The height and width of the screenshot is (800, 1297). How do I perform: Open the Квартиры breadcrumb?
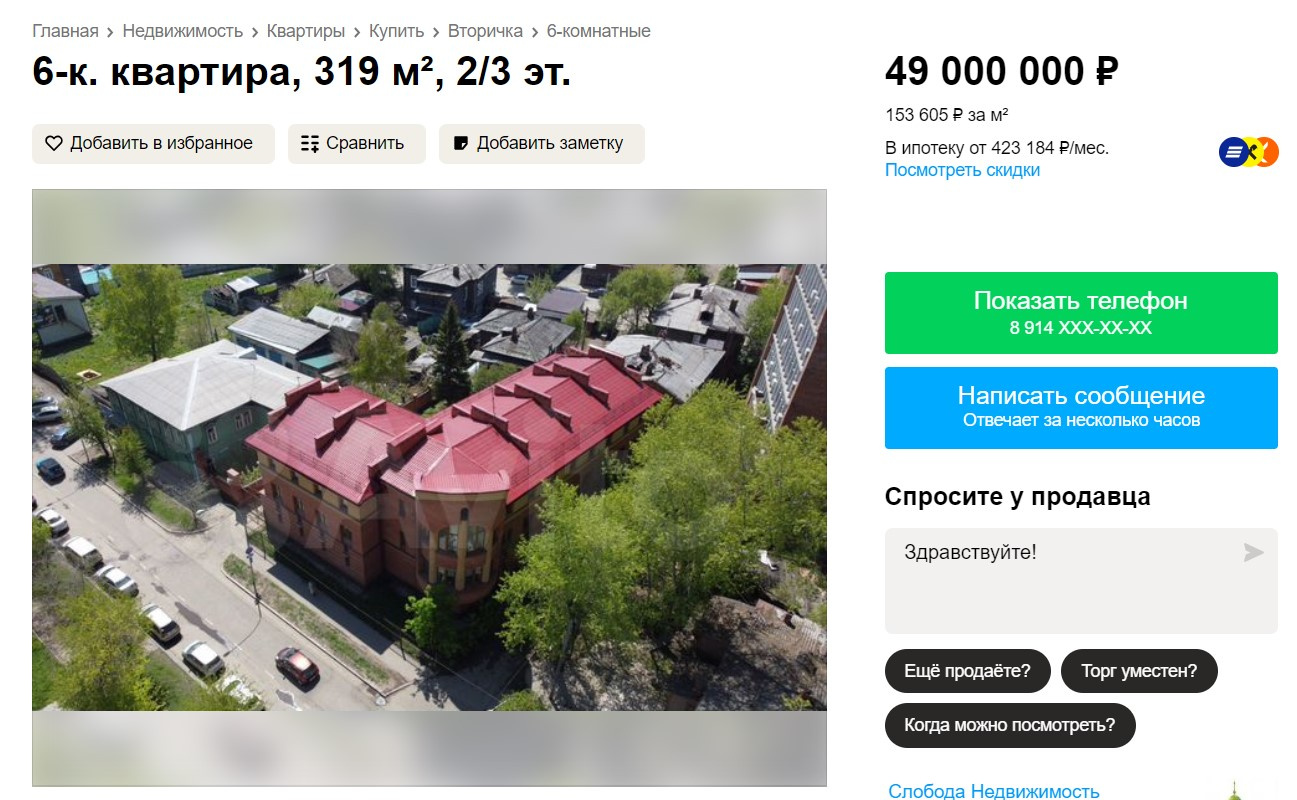(306, 31)
